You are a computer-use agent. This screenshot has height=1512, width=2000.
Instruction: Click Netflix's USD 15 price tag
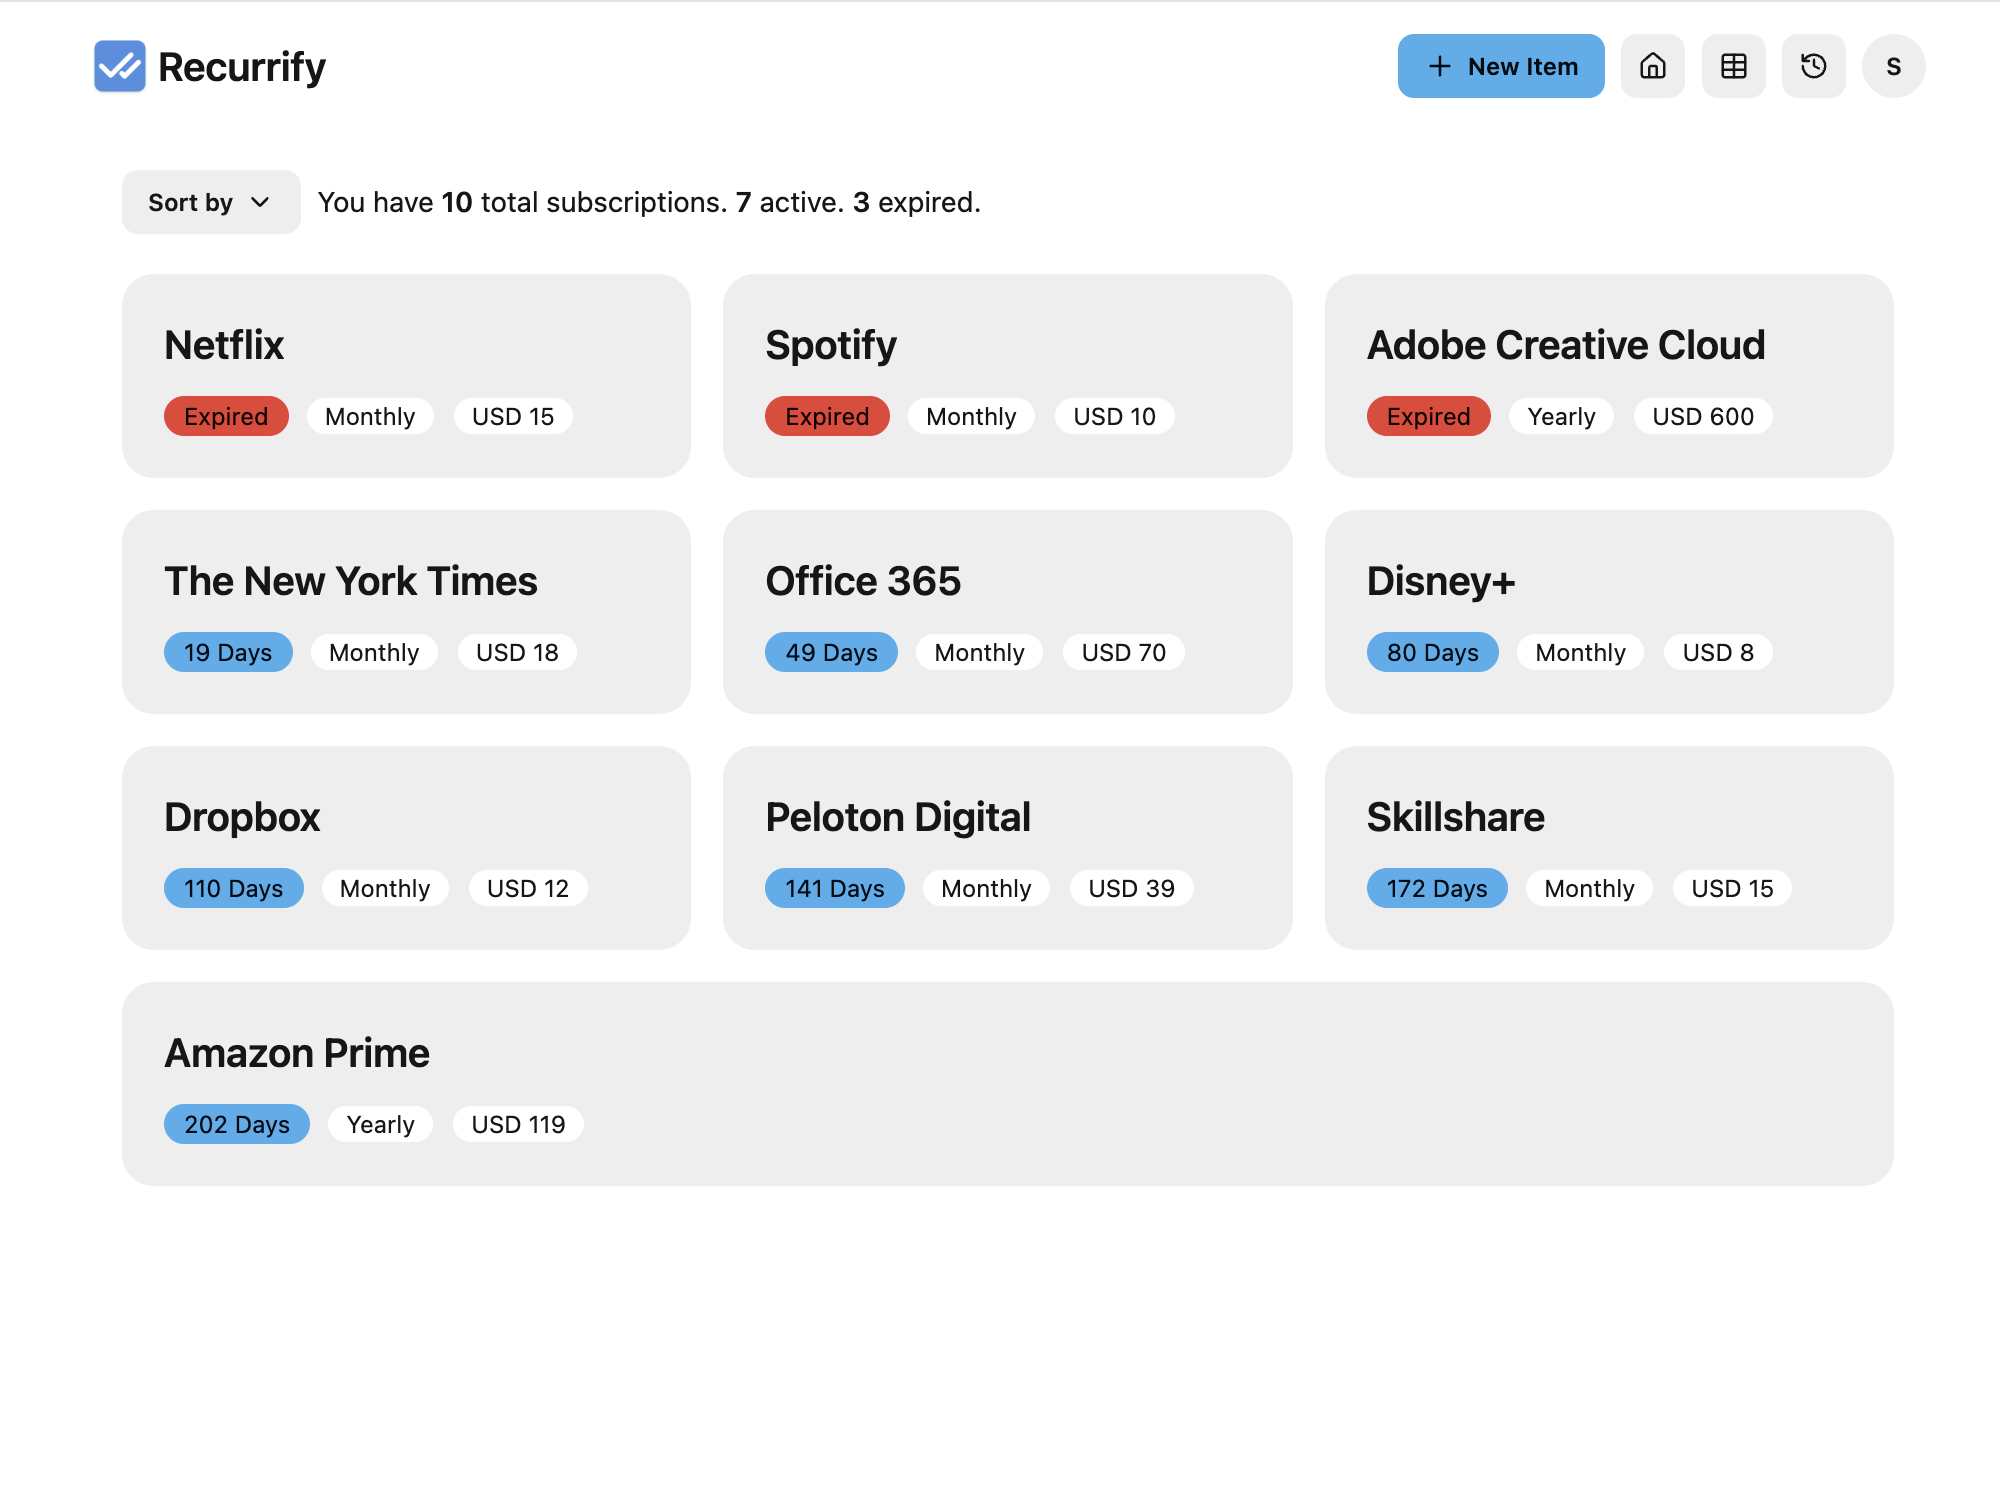tap(513, 416)
